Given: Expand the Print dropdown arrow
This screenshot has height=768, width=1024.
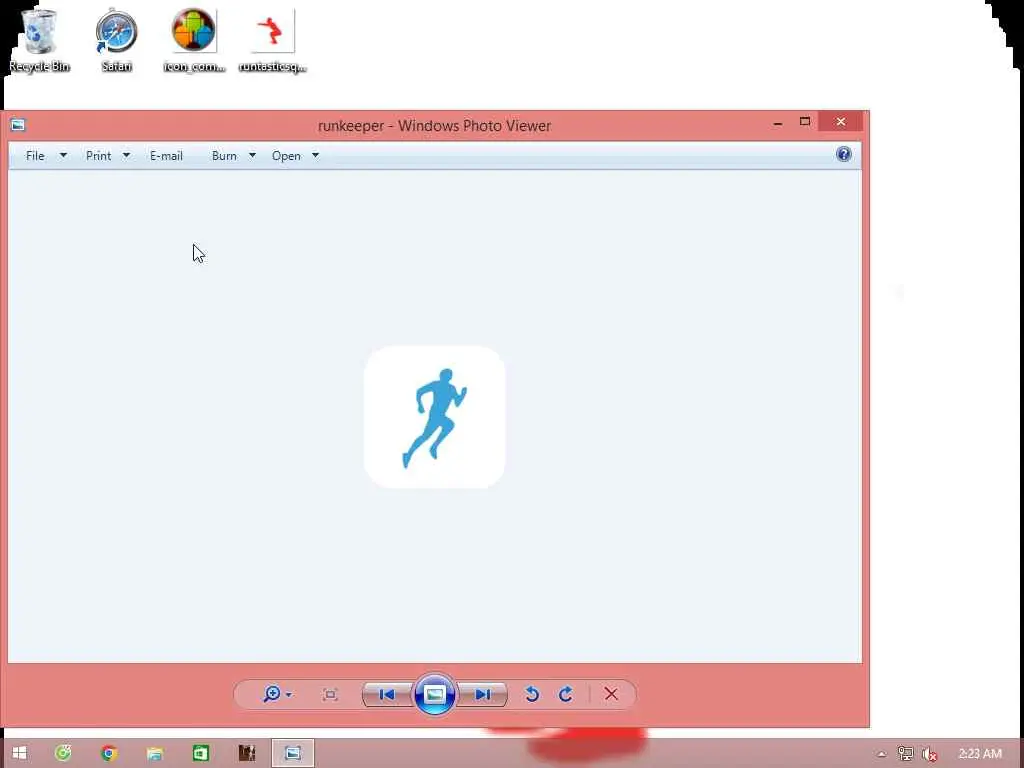Looking at the screenshot, I should [126, 155].
